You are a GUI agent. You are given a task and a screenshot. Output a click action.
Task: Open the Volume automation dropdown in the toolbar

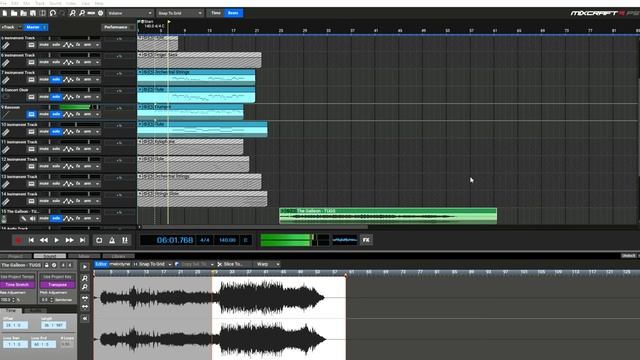pyautogui.click(x=130, y=13)
